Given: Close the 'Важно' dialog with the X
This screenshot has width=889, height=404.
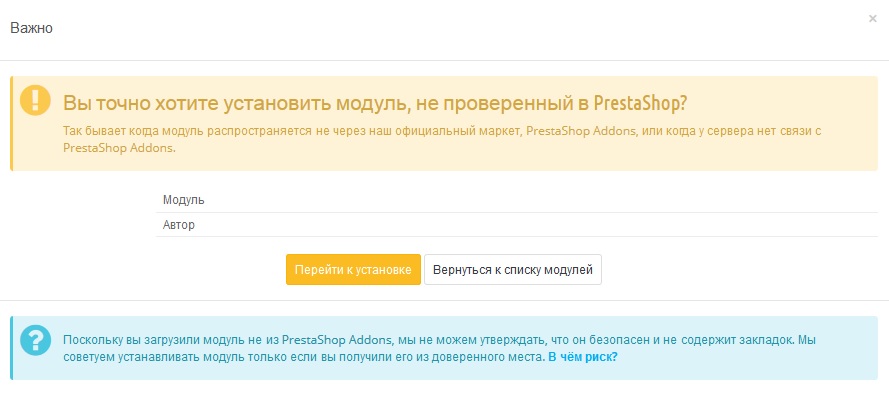Looking at the screenshot, I should [x=873, y=19].
